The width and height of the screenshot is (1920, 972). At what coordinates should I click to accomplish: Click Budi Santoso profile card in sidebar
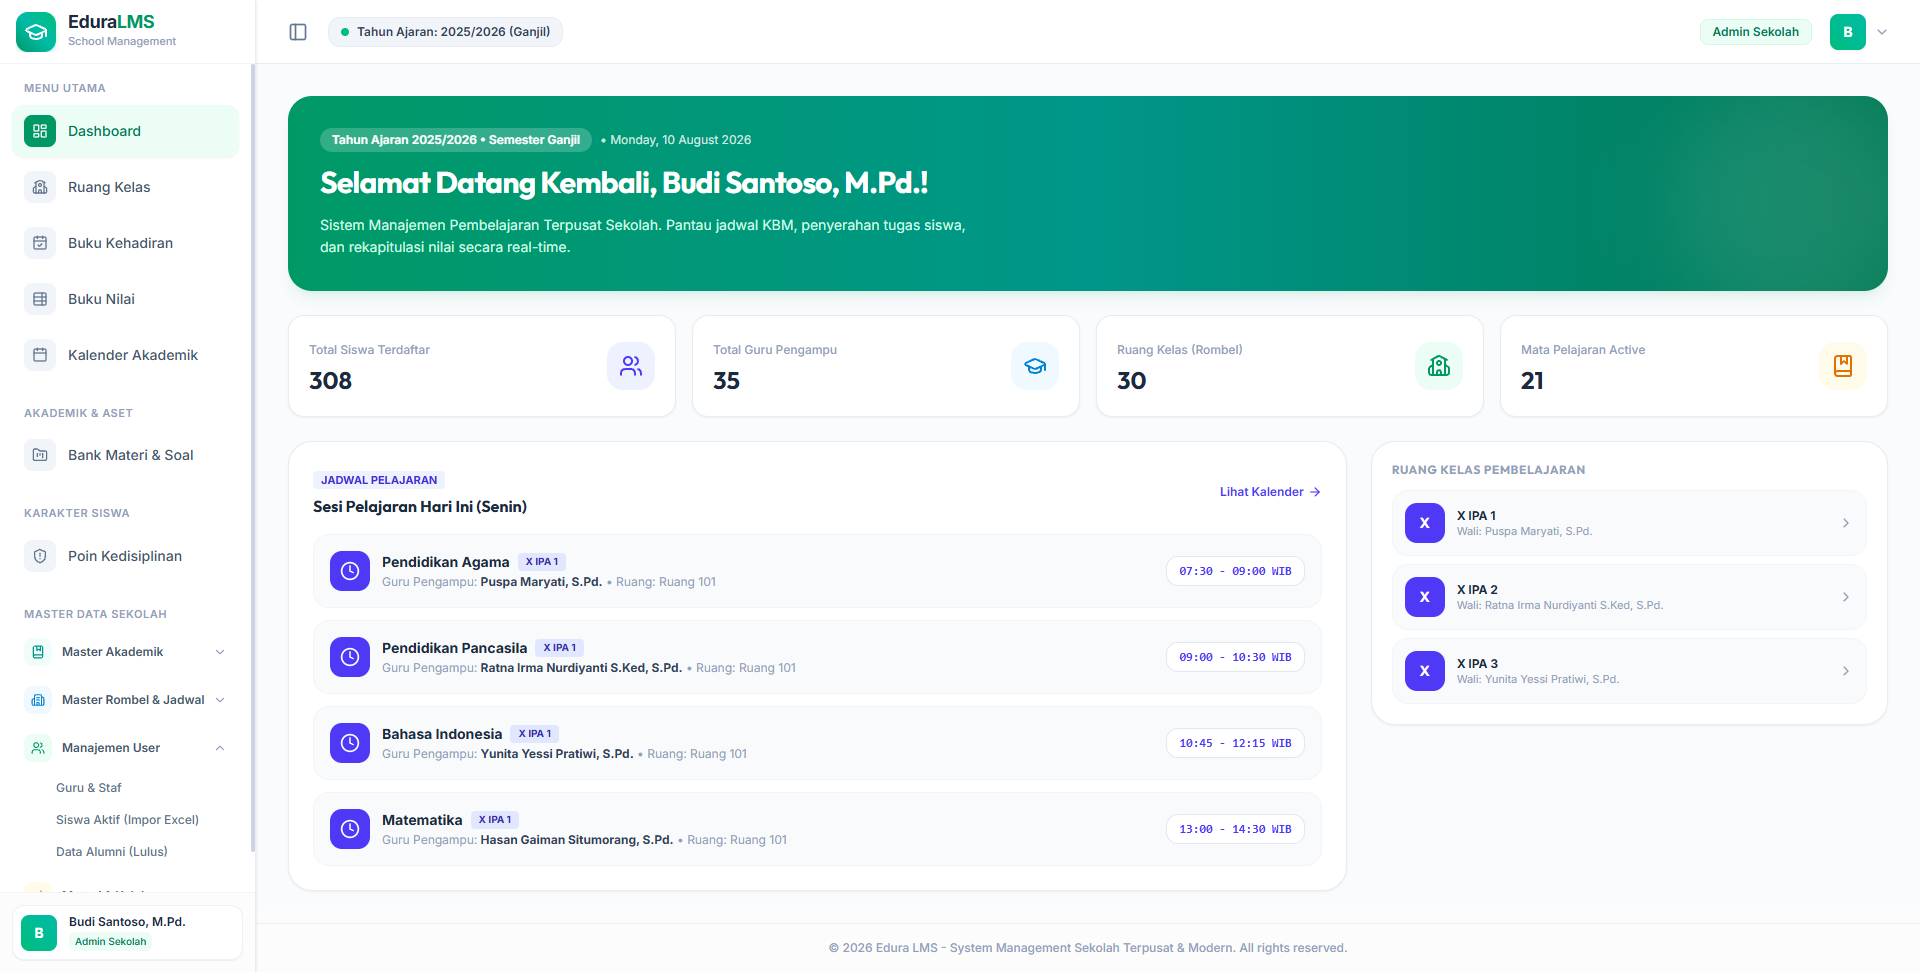128,932
